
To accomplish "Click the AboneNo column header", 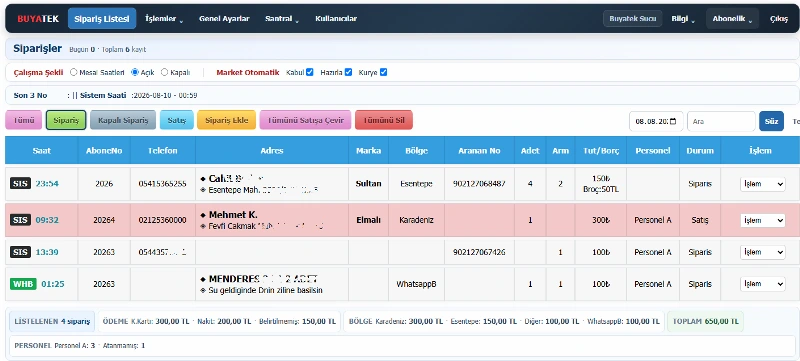I will [104, 150].
